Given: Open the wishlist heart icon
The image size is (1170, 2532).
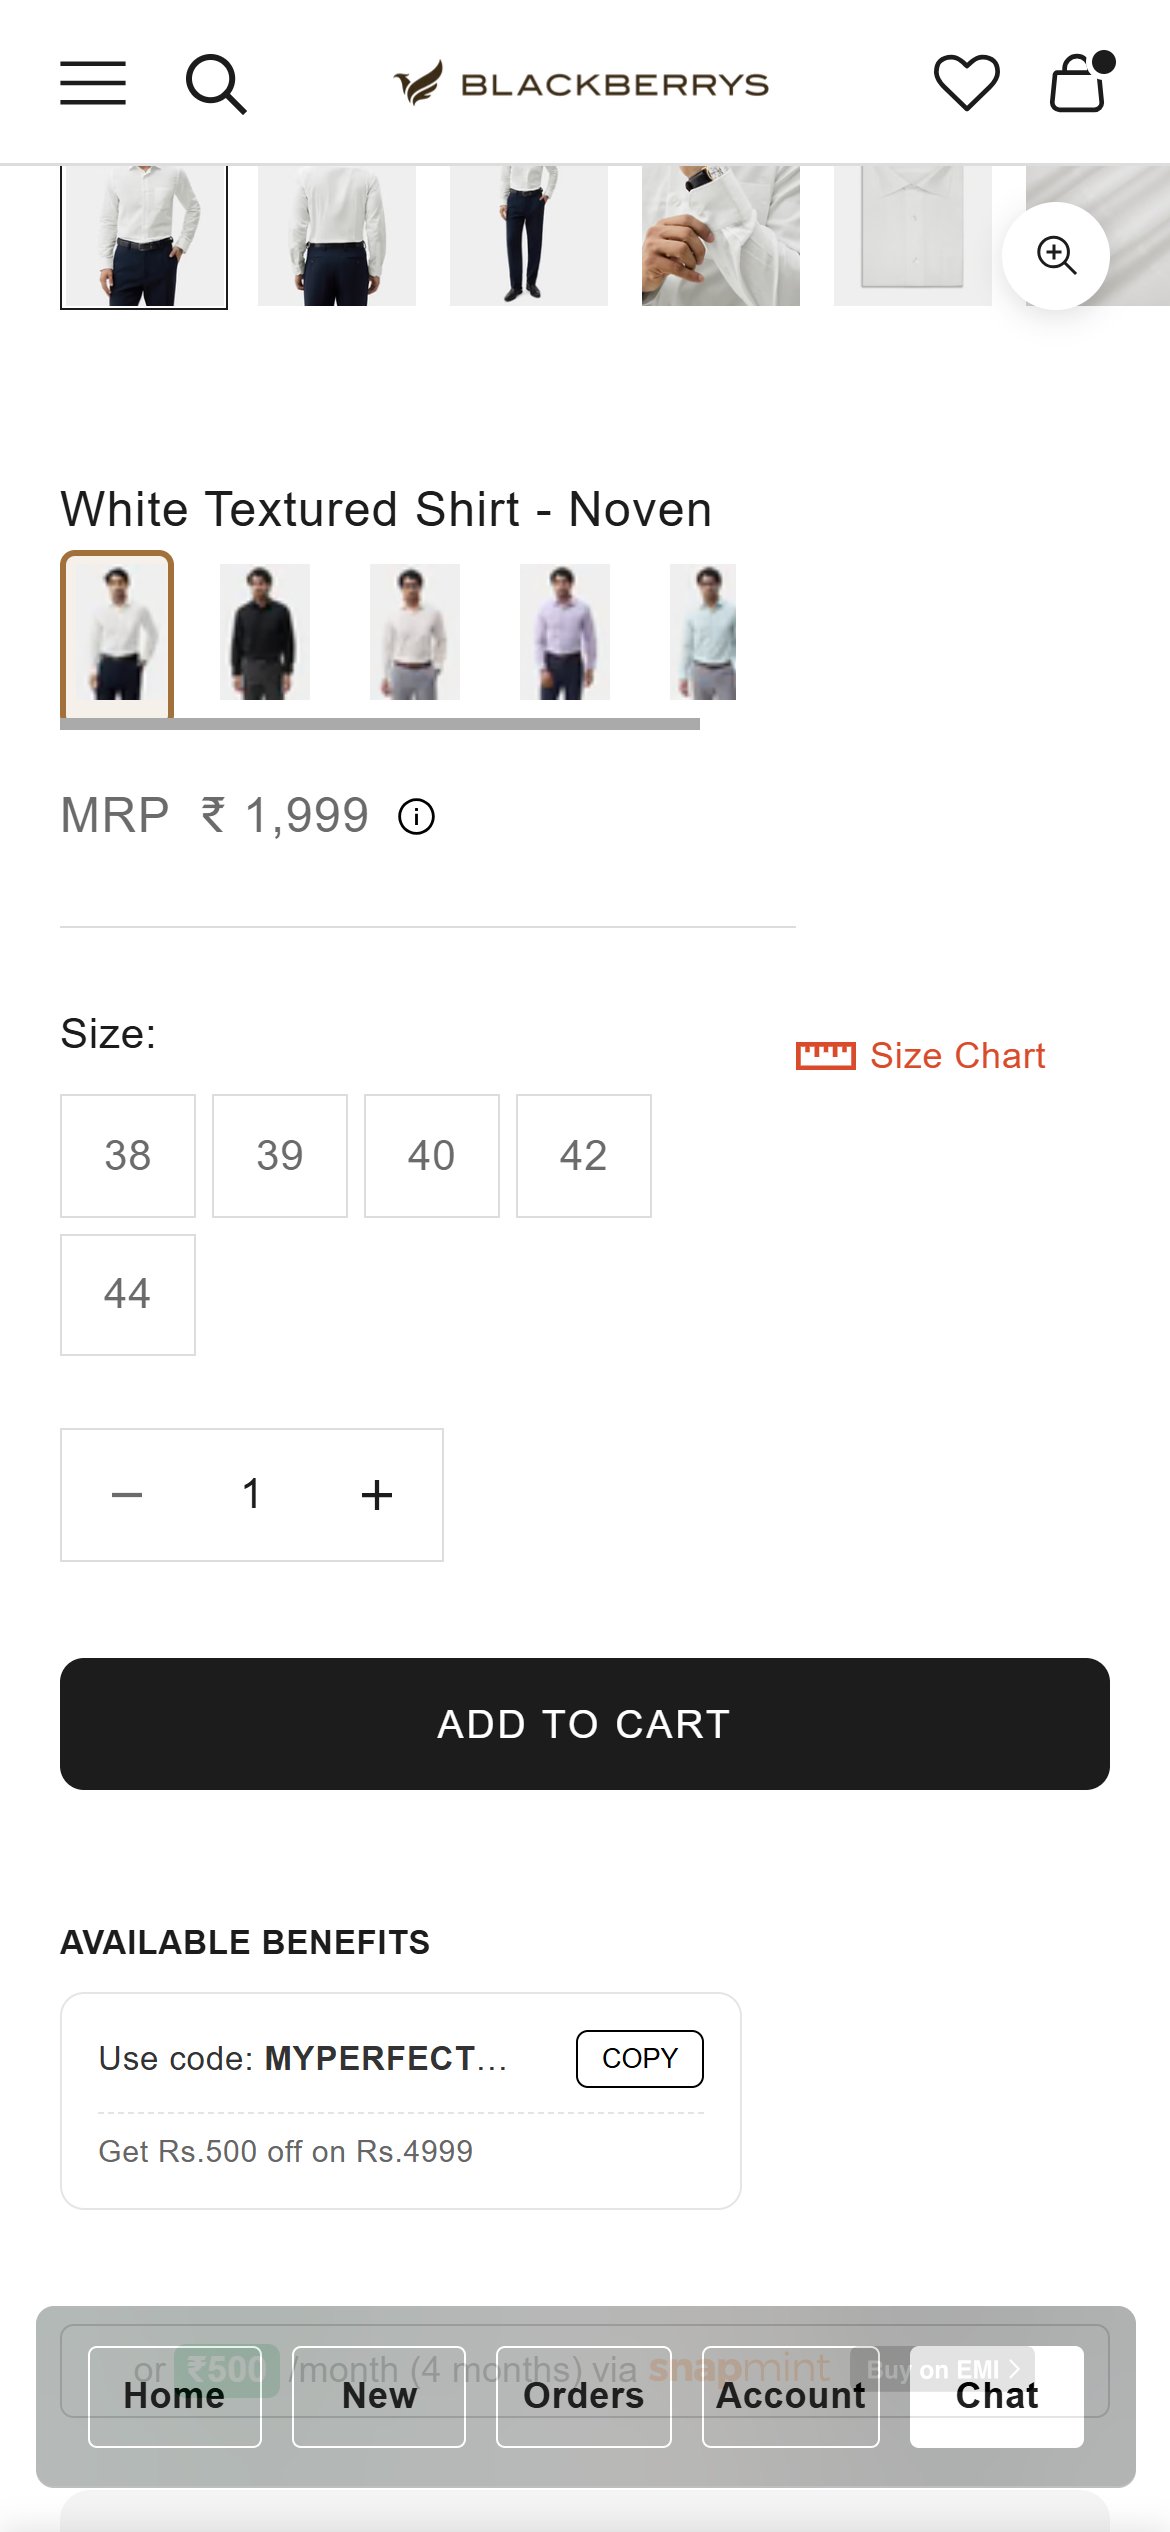Looking at the screenshot, I should tap(966, 82).
